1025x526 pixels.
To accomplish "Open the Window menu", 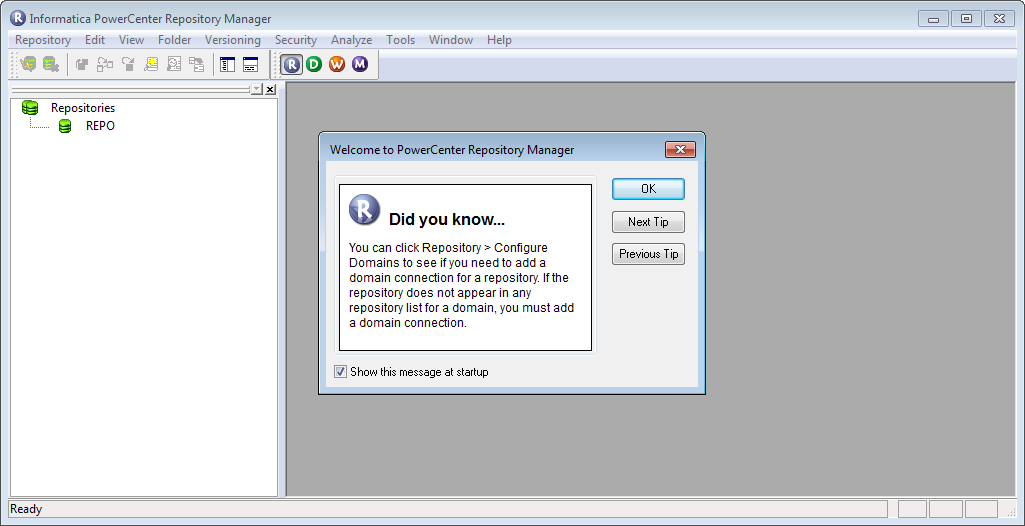I will [x=450, y=40].
